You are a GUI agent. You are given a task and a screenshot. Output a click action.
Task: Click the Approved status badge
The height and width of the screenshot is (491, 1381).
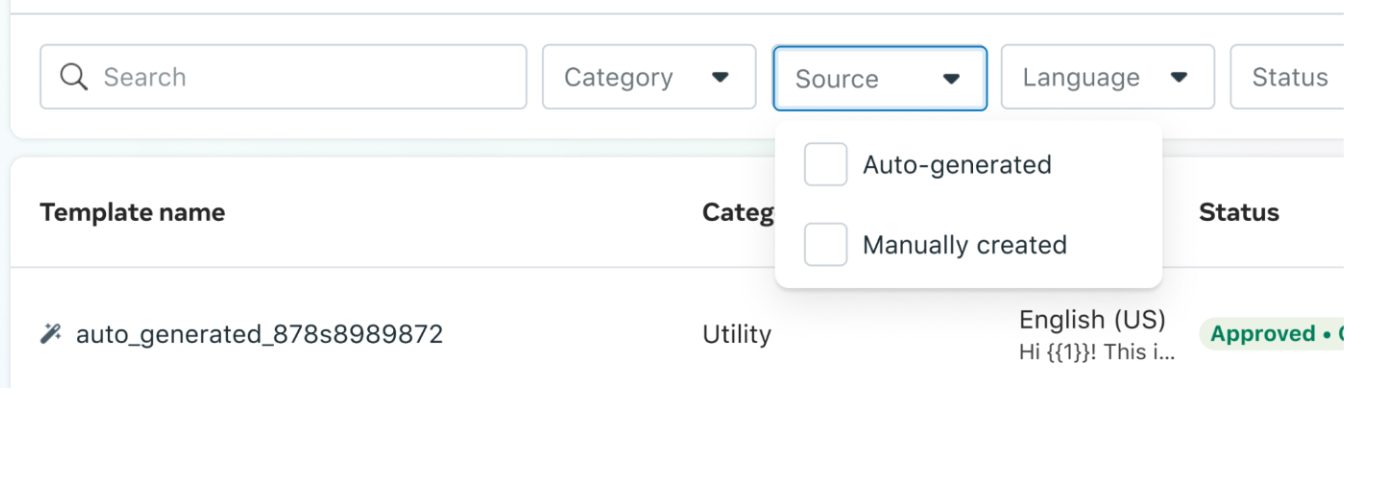(1271, 334)
